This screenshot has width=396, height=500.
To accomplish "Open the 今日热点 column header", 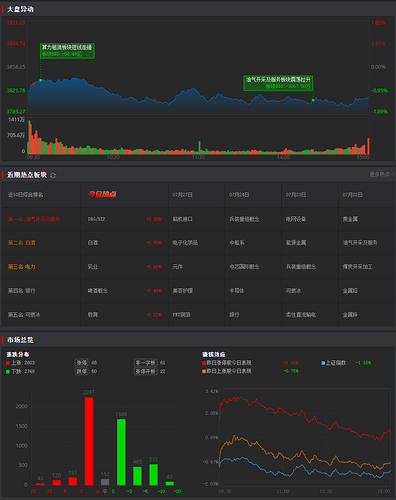I will (103, 194).
